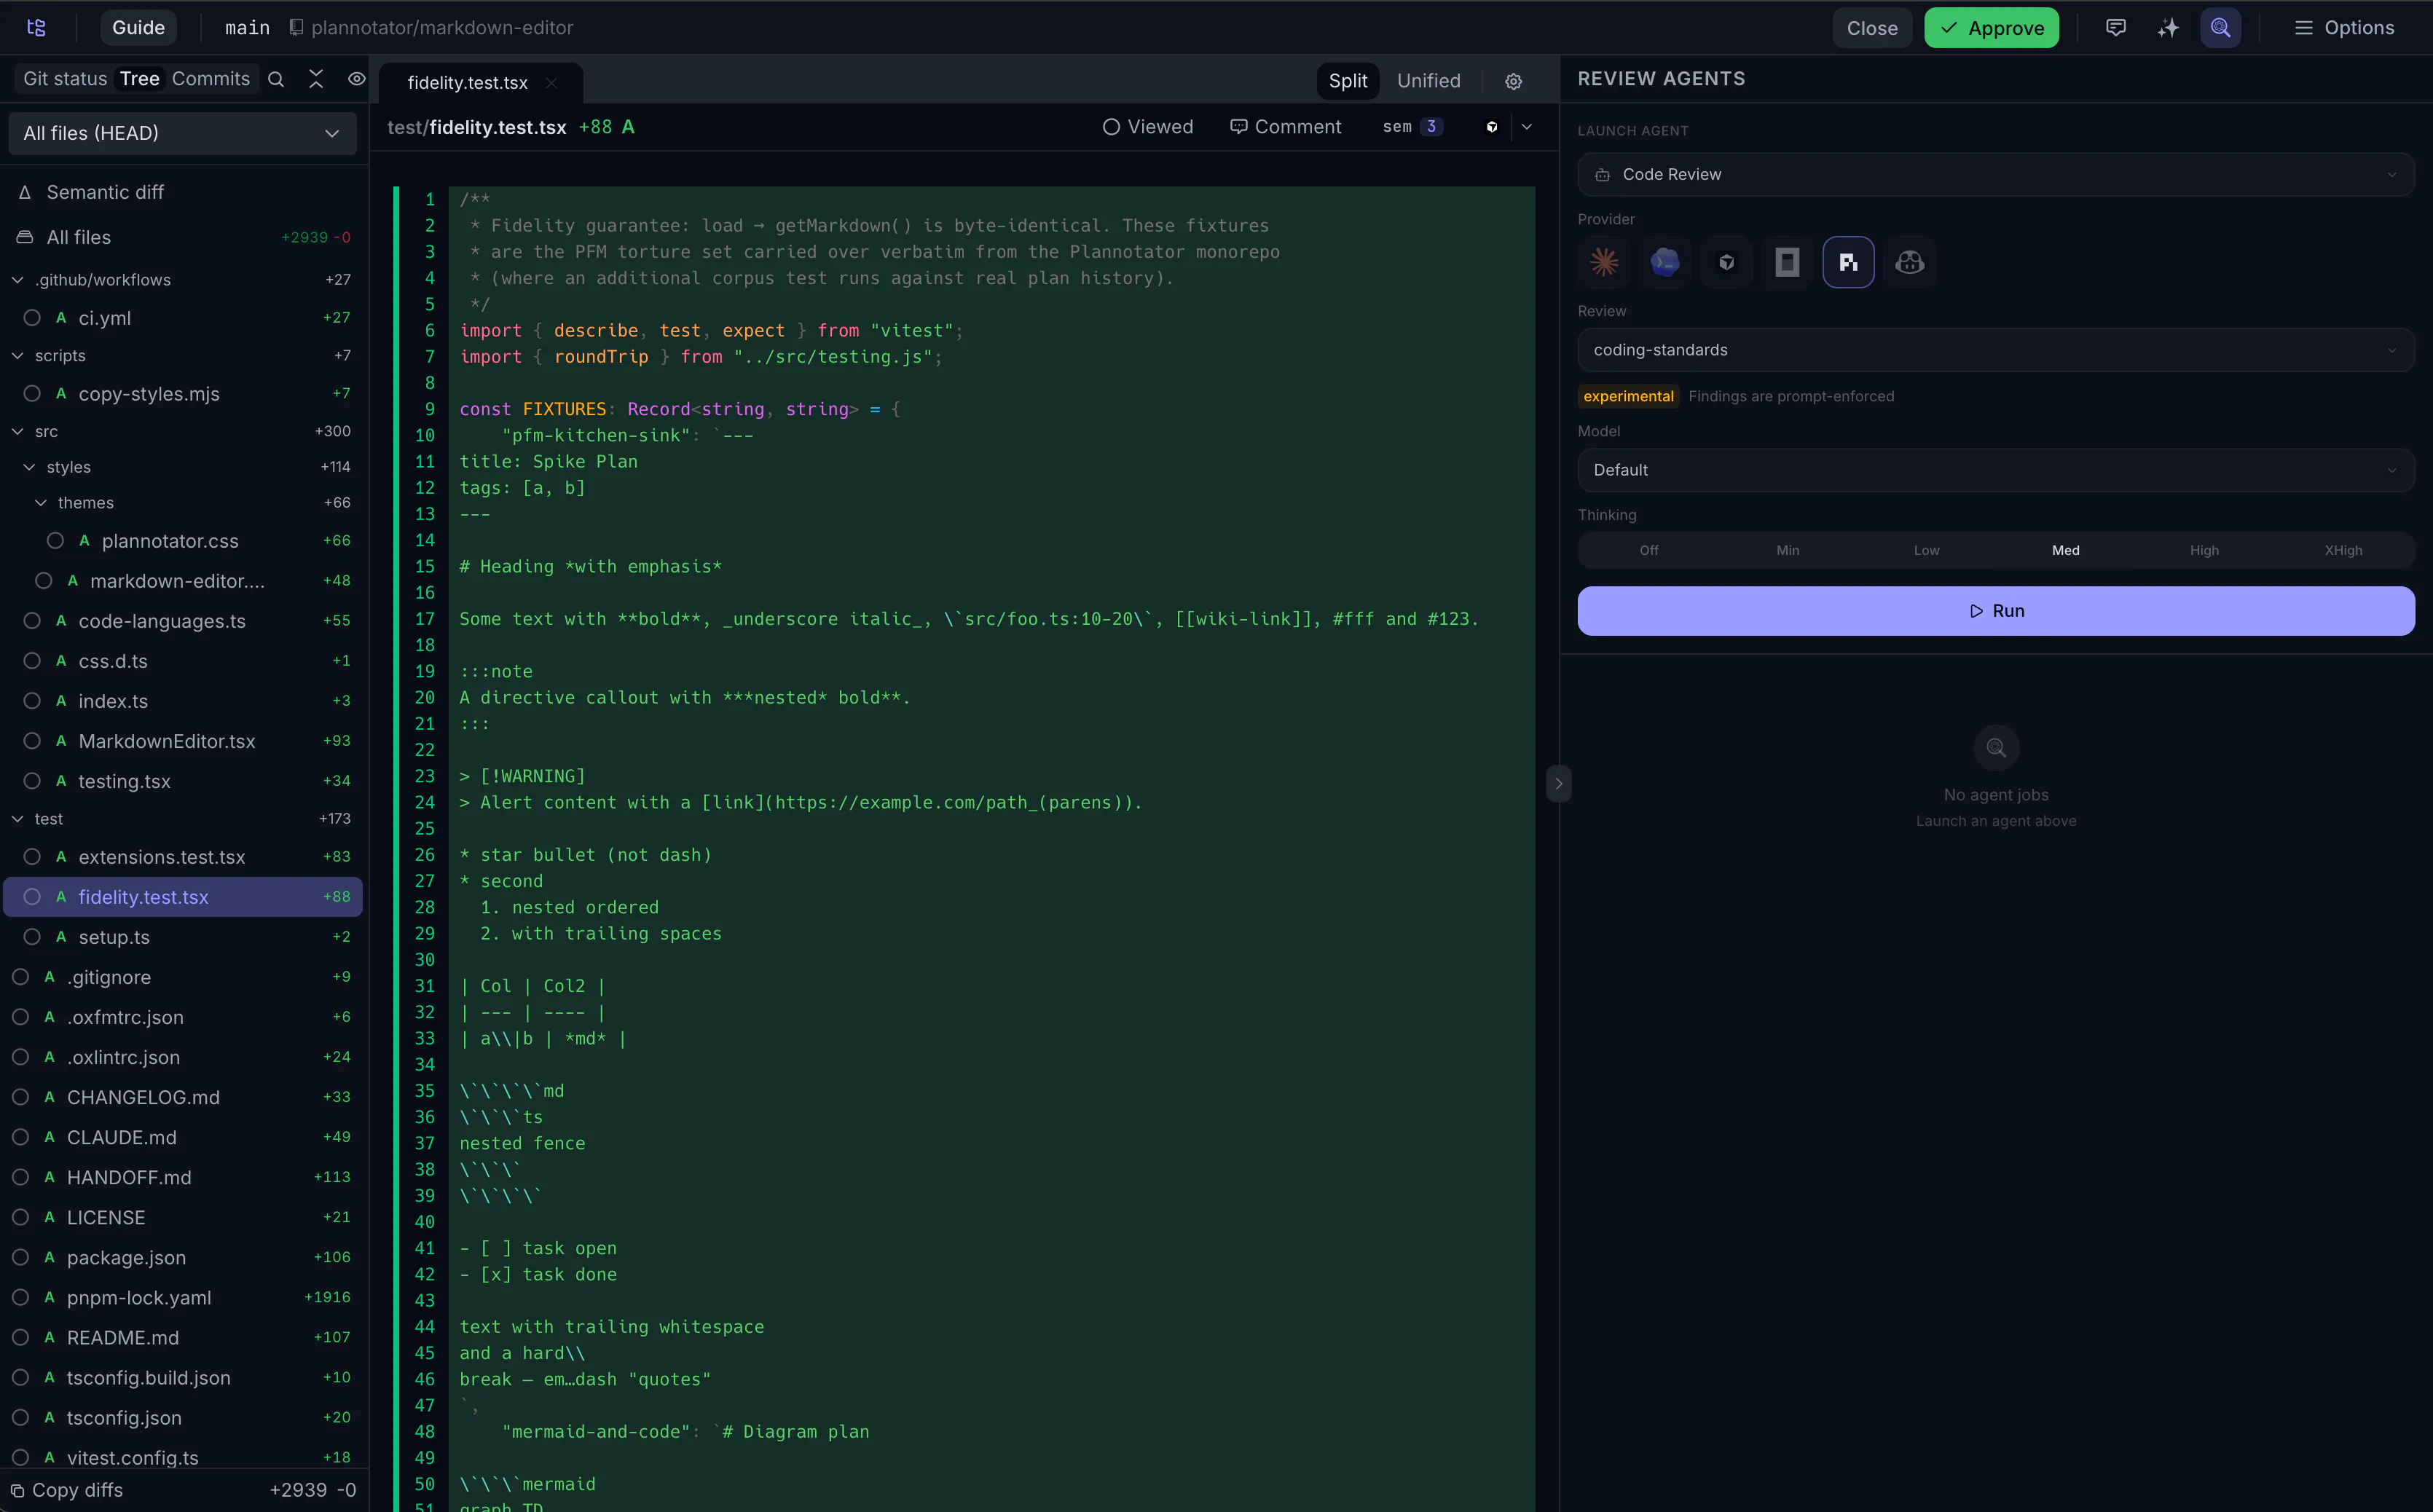Select Unified diff view

coord(1428,81)
